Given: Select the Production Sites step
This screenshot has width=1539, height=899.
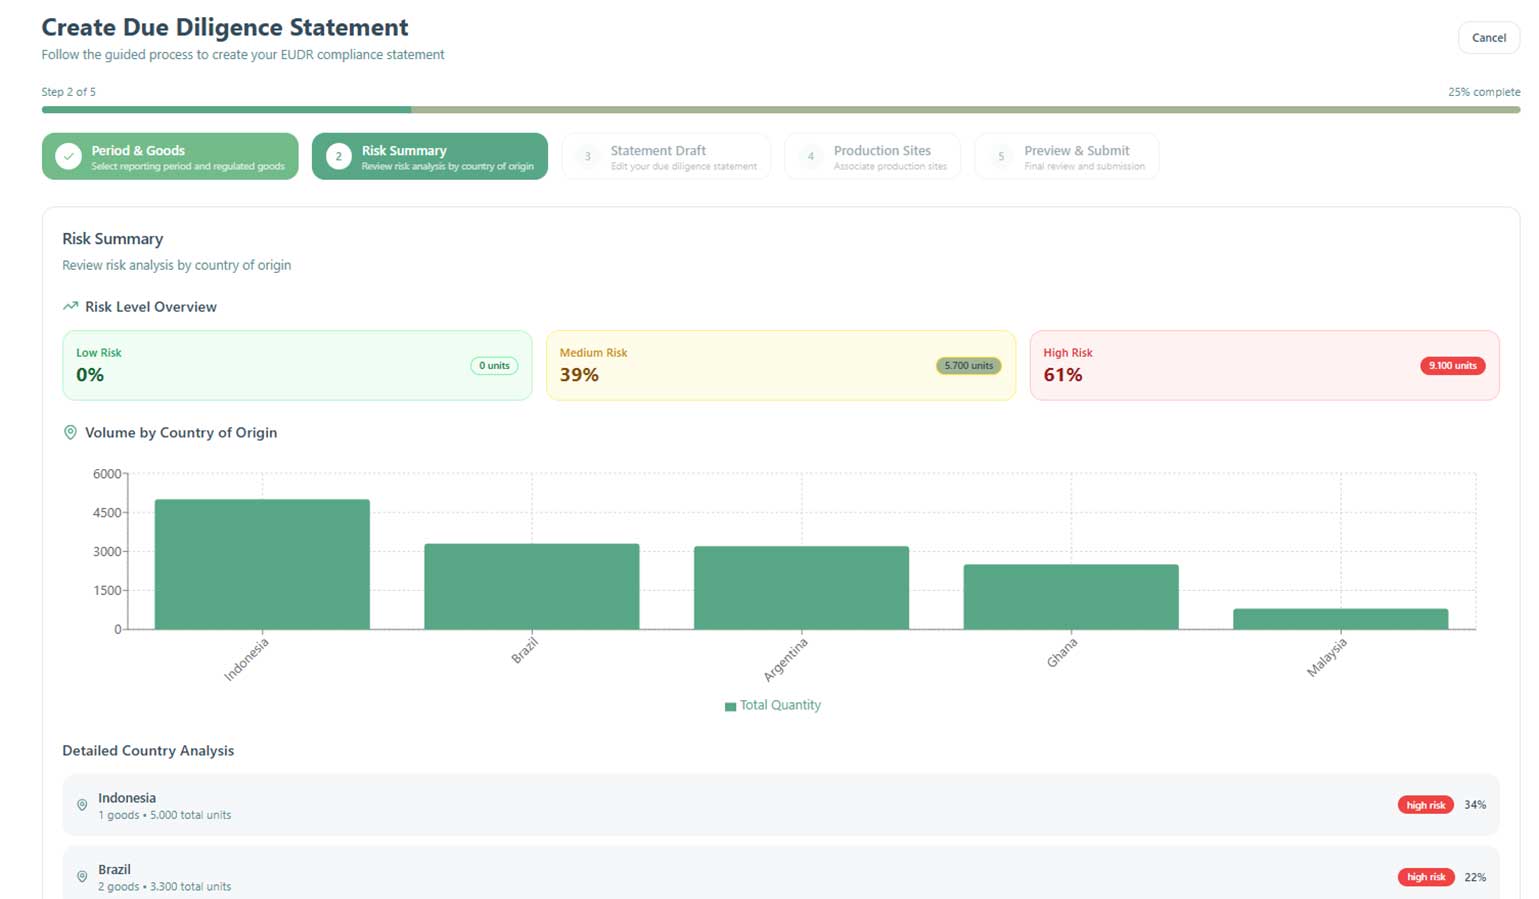Looking at the screenshot, I should click(872, 157).
